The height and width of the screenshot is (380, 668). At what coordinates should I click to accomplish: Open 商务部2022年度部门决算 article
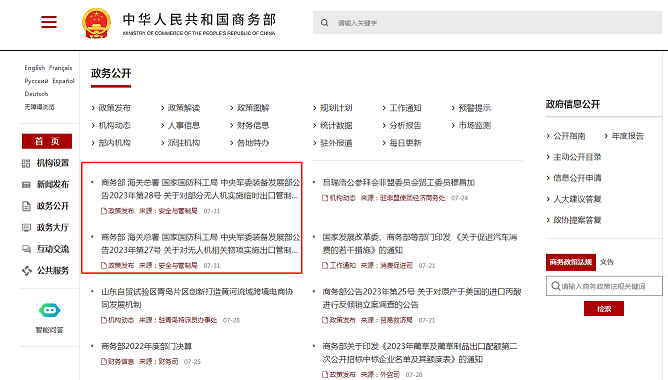point(147,346)
